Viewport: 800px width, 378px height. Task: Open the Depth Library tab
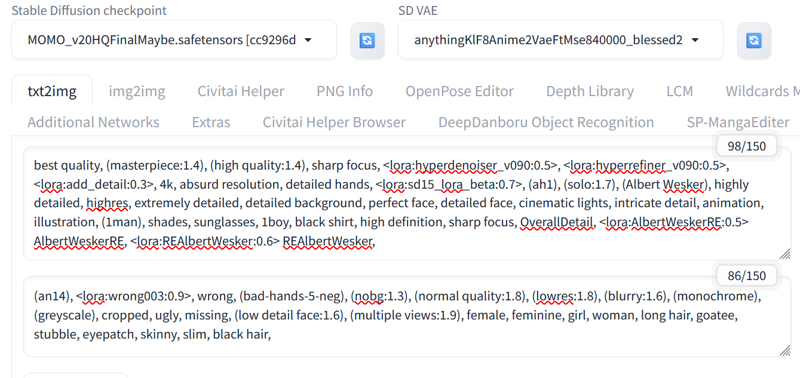[x=590, y=91]
